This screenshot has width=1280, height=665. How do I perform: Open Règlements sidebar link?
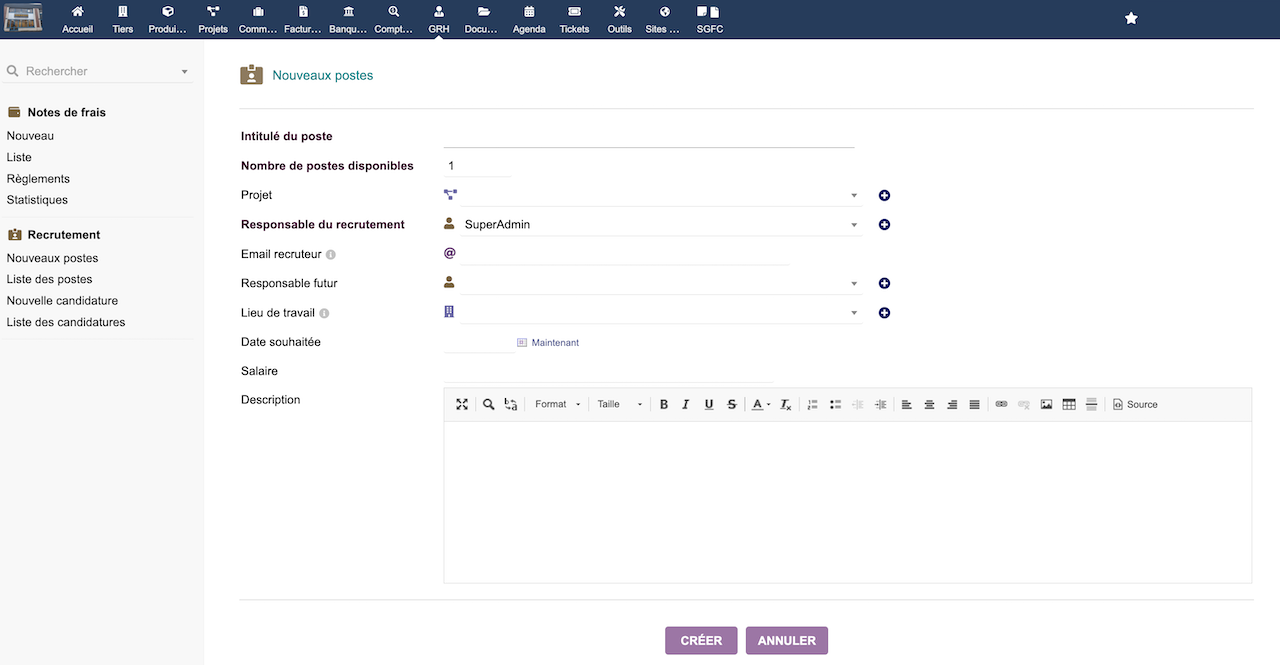click(38, 179)
